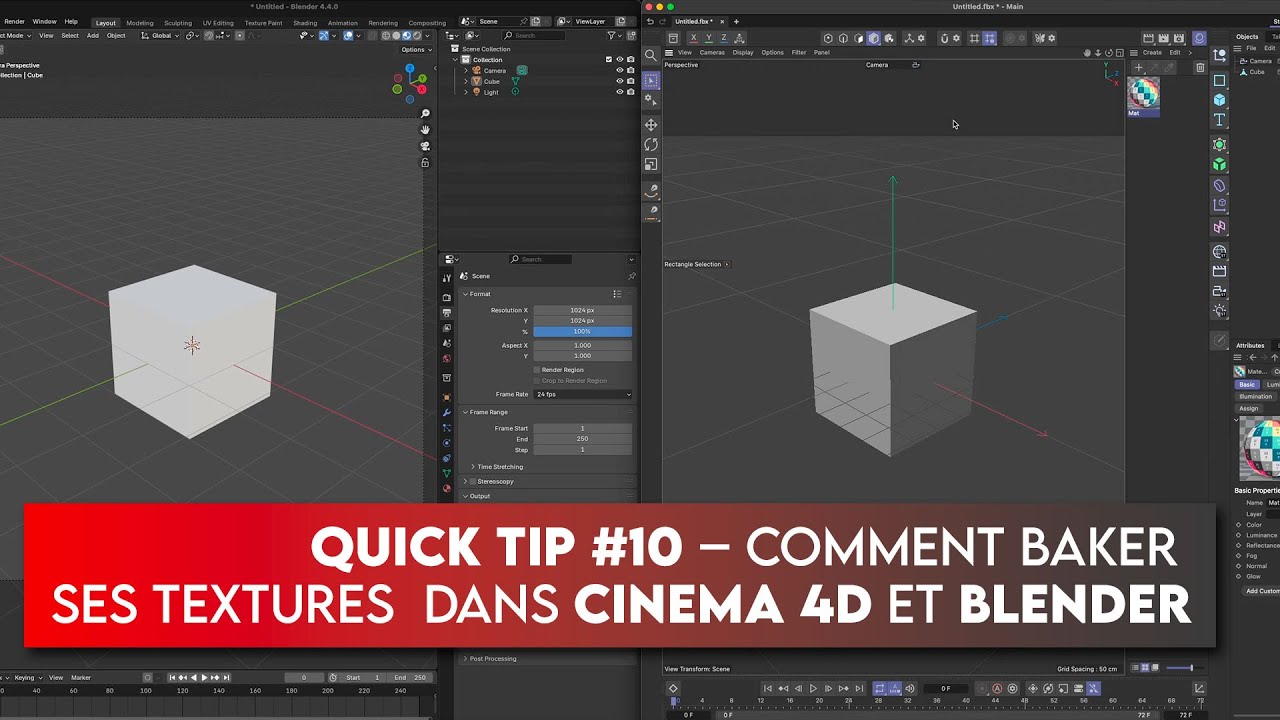Viewport: 1280px width, 720px height.
Task: Enable Stereoscopy checkbox in Blender
Action: 473,481
